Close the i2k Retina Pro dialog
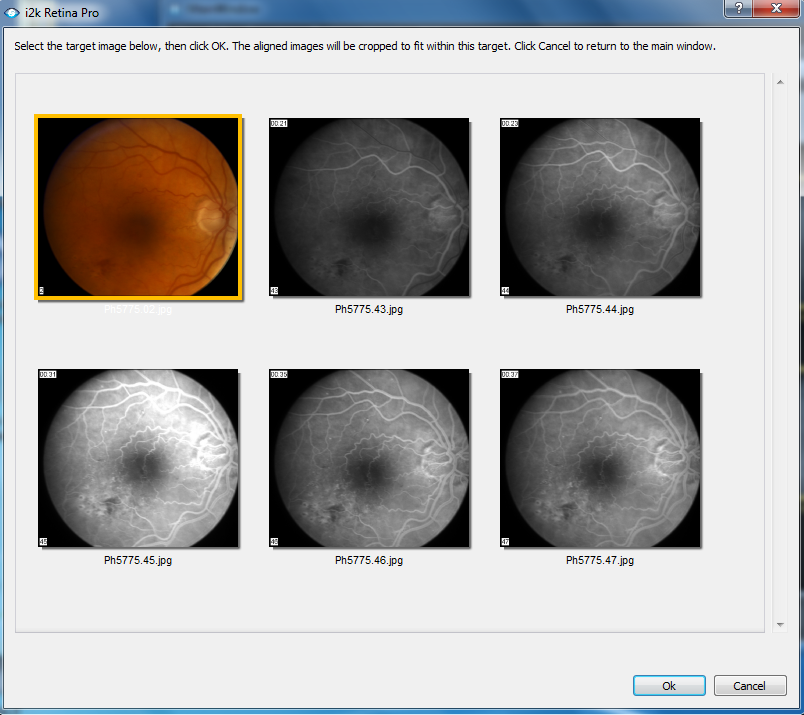 tap(776, 8)
